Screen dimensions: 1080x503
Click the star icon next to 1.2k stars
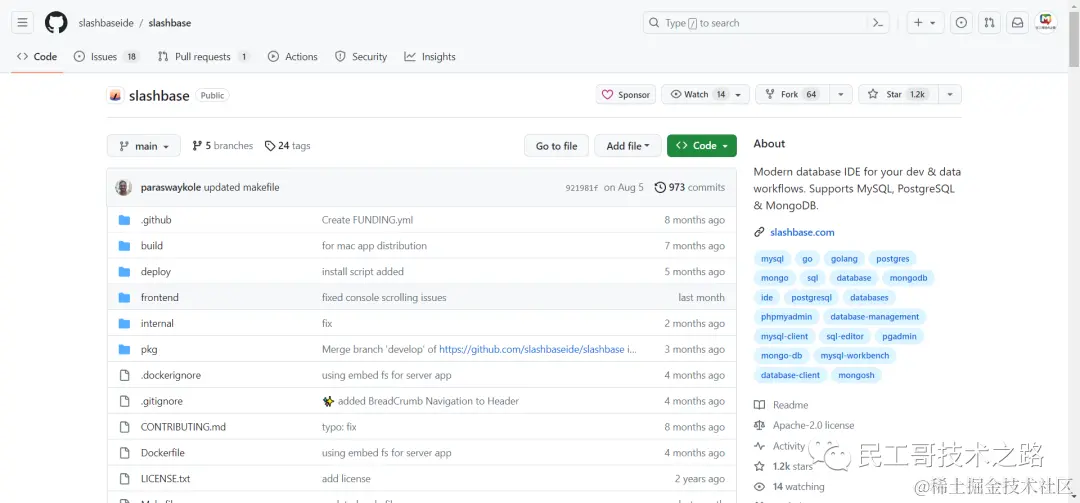[759, 466]
